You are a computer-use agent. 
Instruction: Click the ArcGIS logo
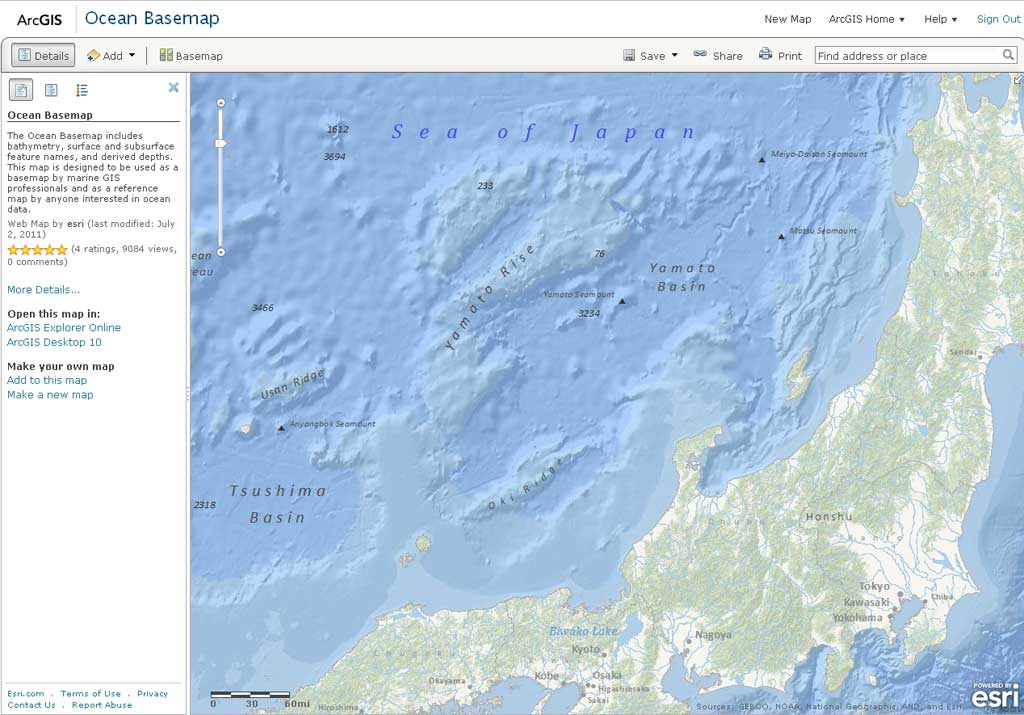point(39,20)
